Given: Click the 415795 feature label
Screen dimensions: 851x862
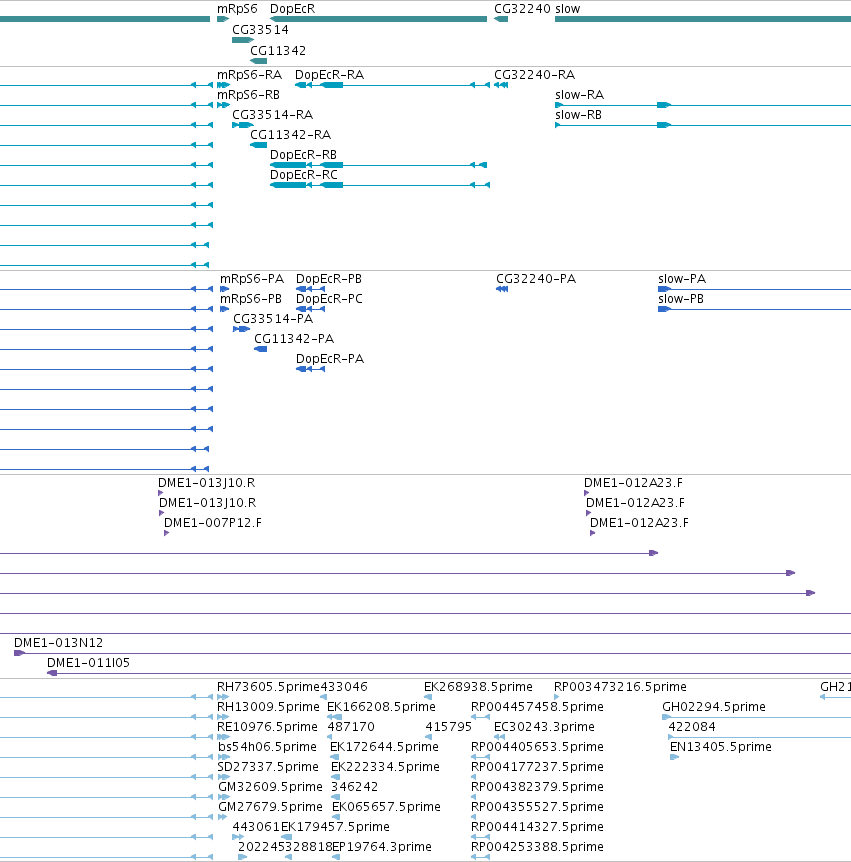Looking at the screenshot, I should click(x=448, y=727).
